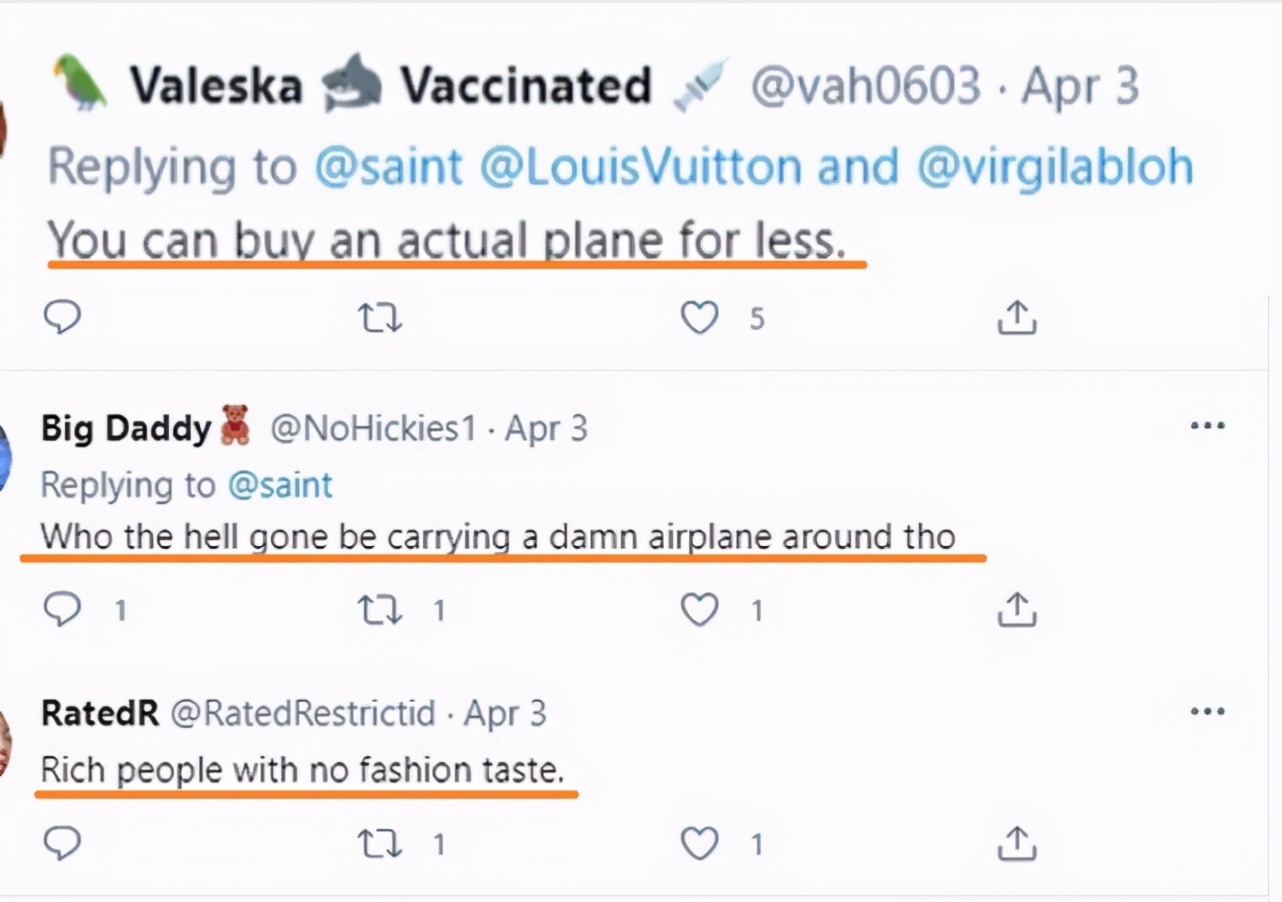This screenshot has width=1282, height=902.
Task: Open the @RatedRestrictid profile handle
Action: pos(303,714)
